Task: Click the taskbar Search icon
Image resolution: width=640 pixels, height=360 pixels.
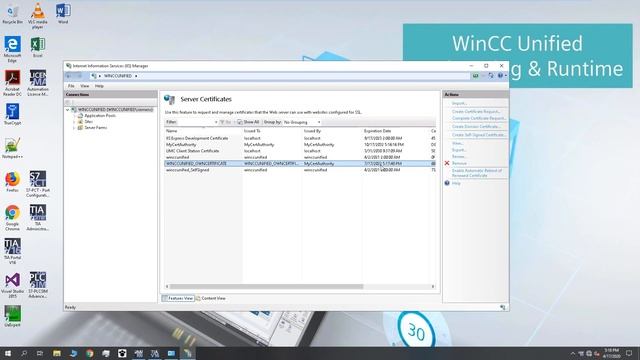Action: click(24, 353)
